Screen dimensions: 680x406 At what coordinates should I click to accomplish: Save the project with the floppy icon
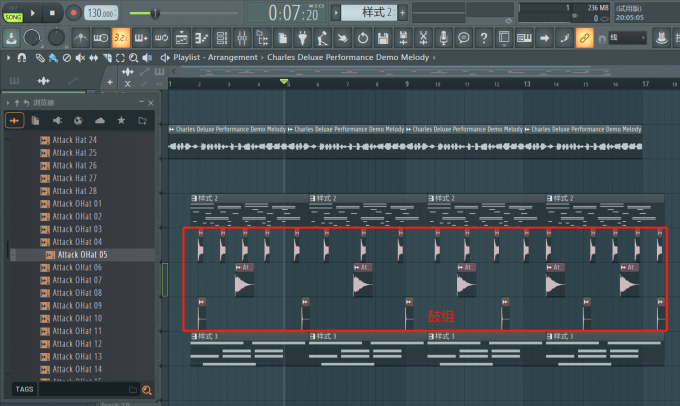coord(383,38)
